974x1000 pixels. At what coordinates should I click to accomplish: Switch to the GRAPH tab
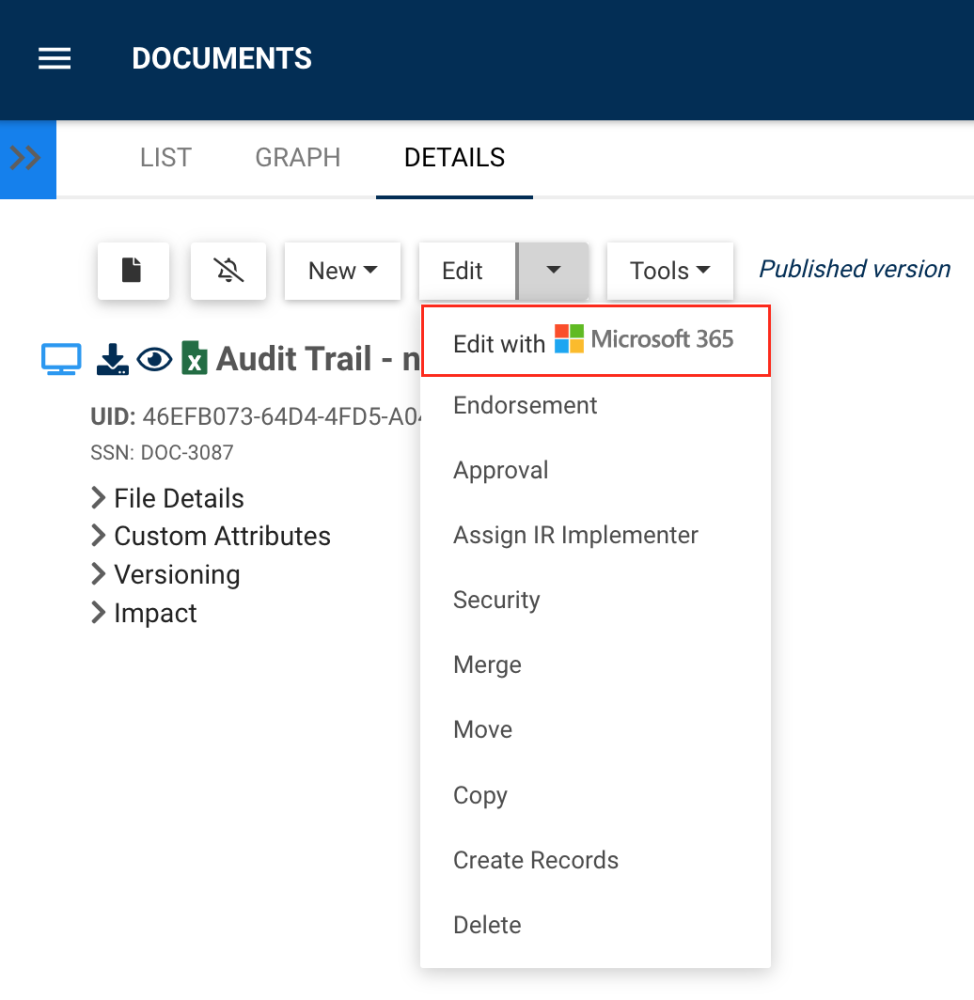(297, 157)
